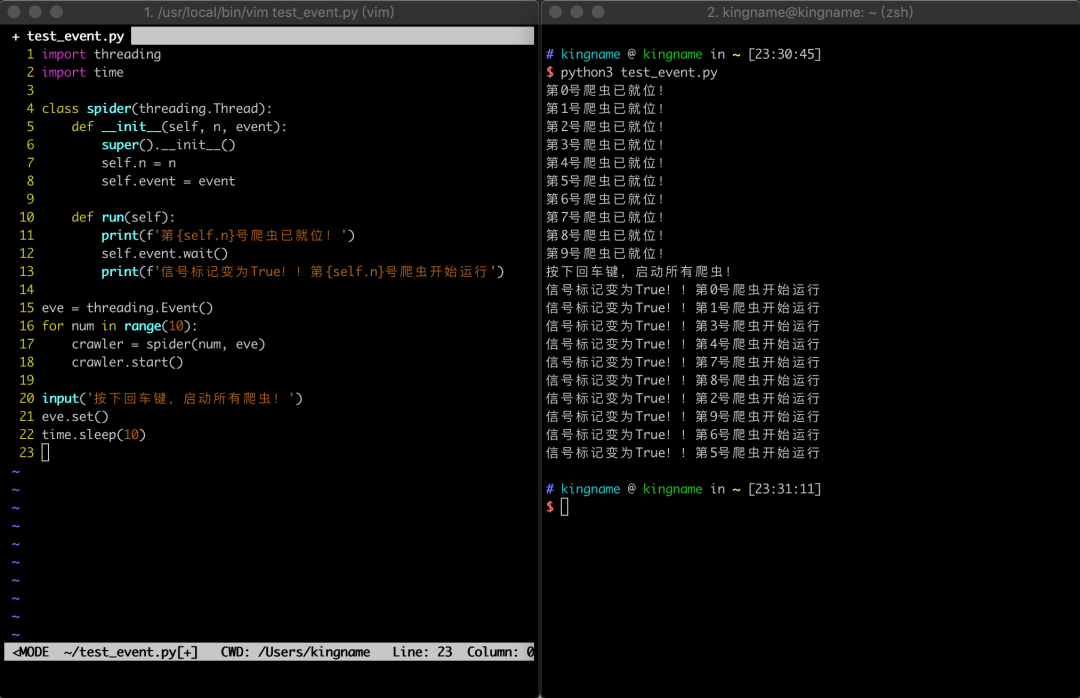
Task: Click the print line with '爬虫已就位' in vim
Action: 228,236
